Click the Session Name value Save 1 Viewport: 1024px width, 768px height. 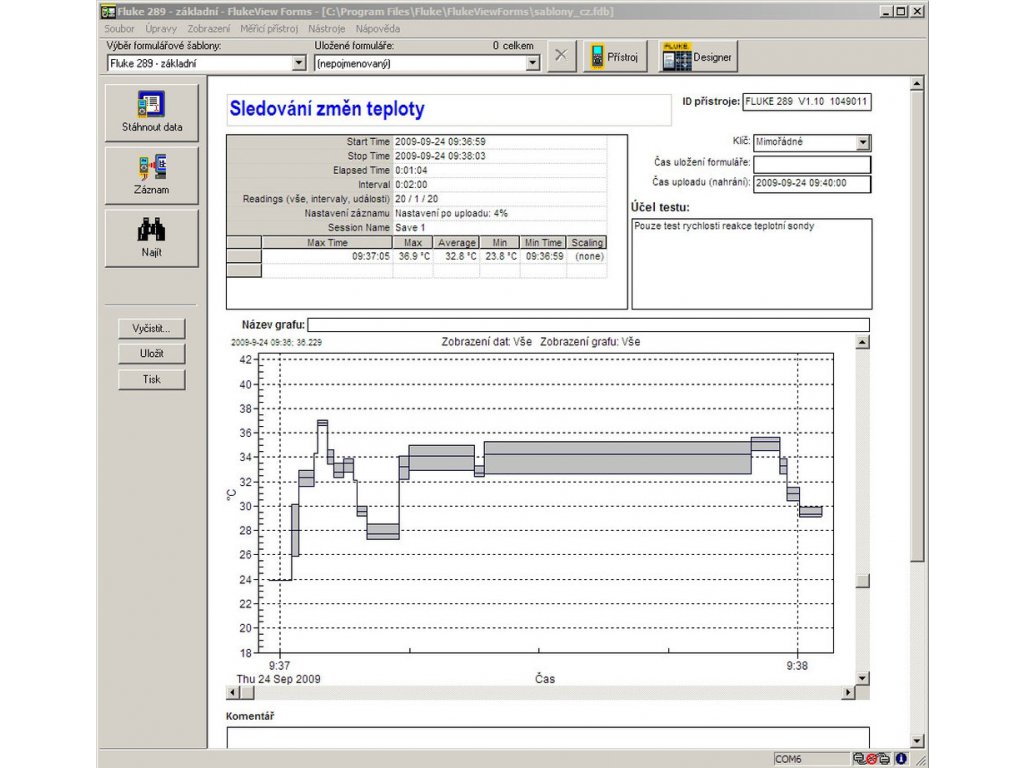tap(410, 228)
